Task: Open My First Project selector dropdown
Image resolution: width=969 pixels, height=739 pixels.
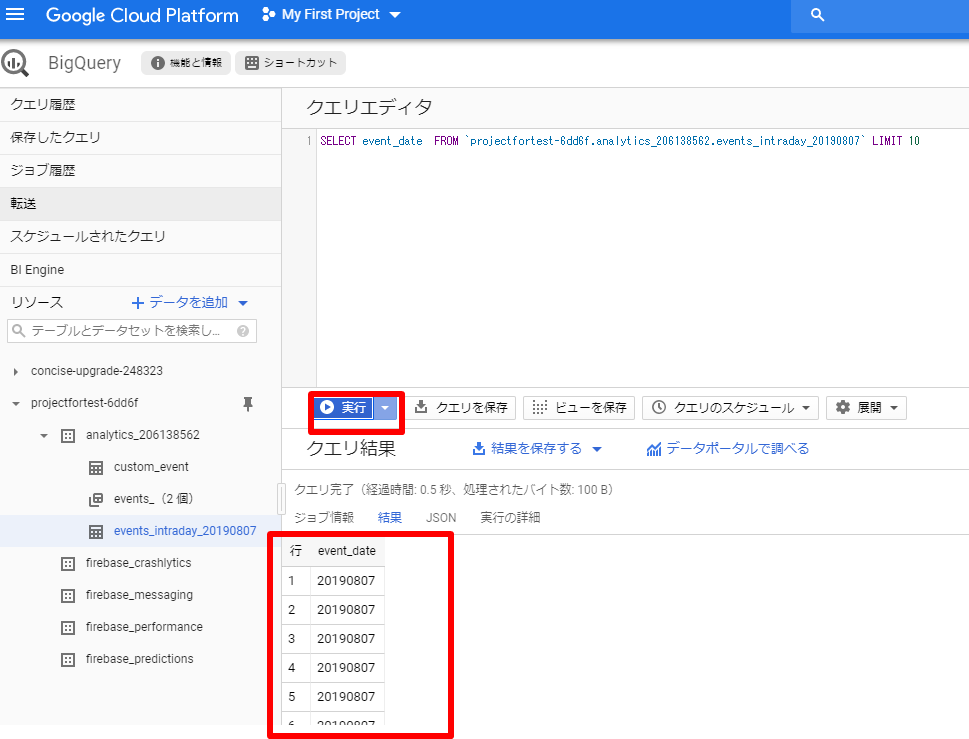Action: tap(341, 14)
